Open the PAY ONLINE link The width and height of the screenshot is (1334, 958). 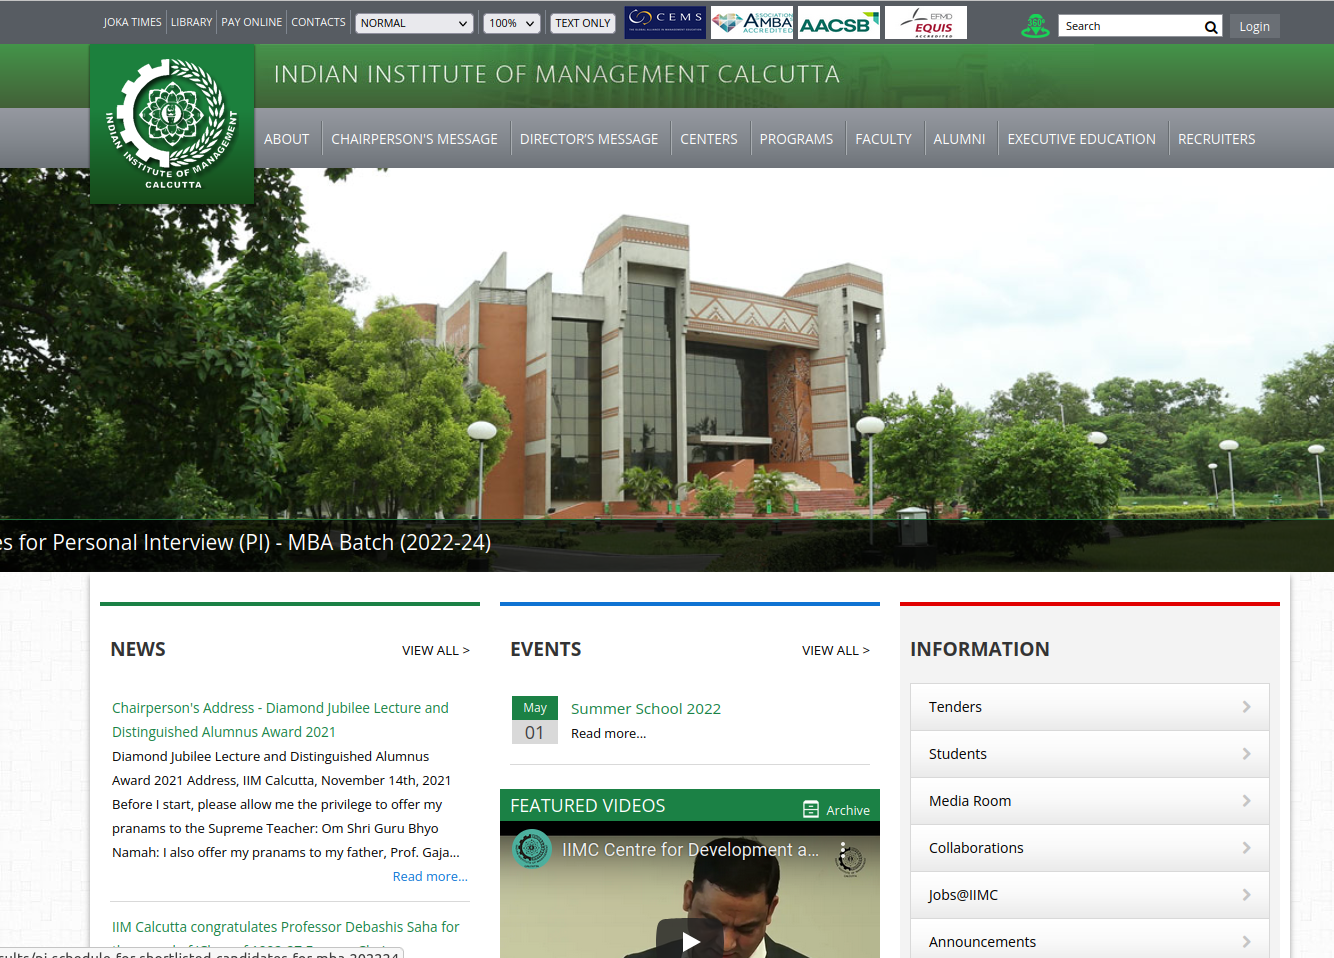[252, 22]
